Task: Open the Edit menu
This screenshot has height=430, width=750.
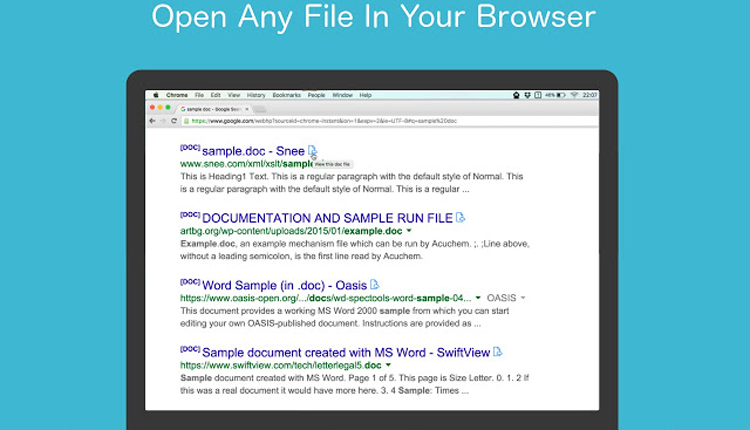Action: pyautogui.click(x=216, y=95)
